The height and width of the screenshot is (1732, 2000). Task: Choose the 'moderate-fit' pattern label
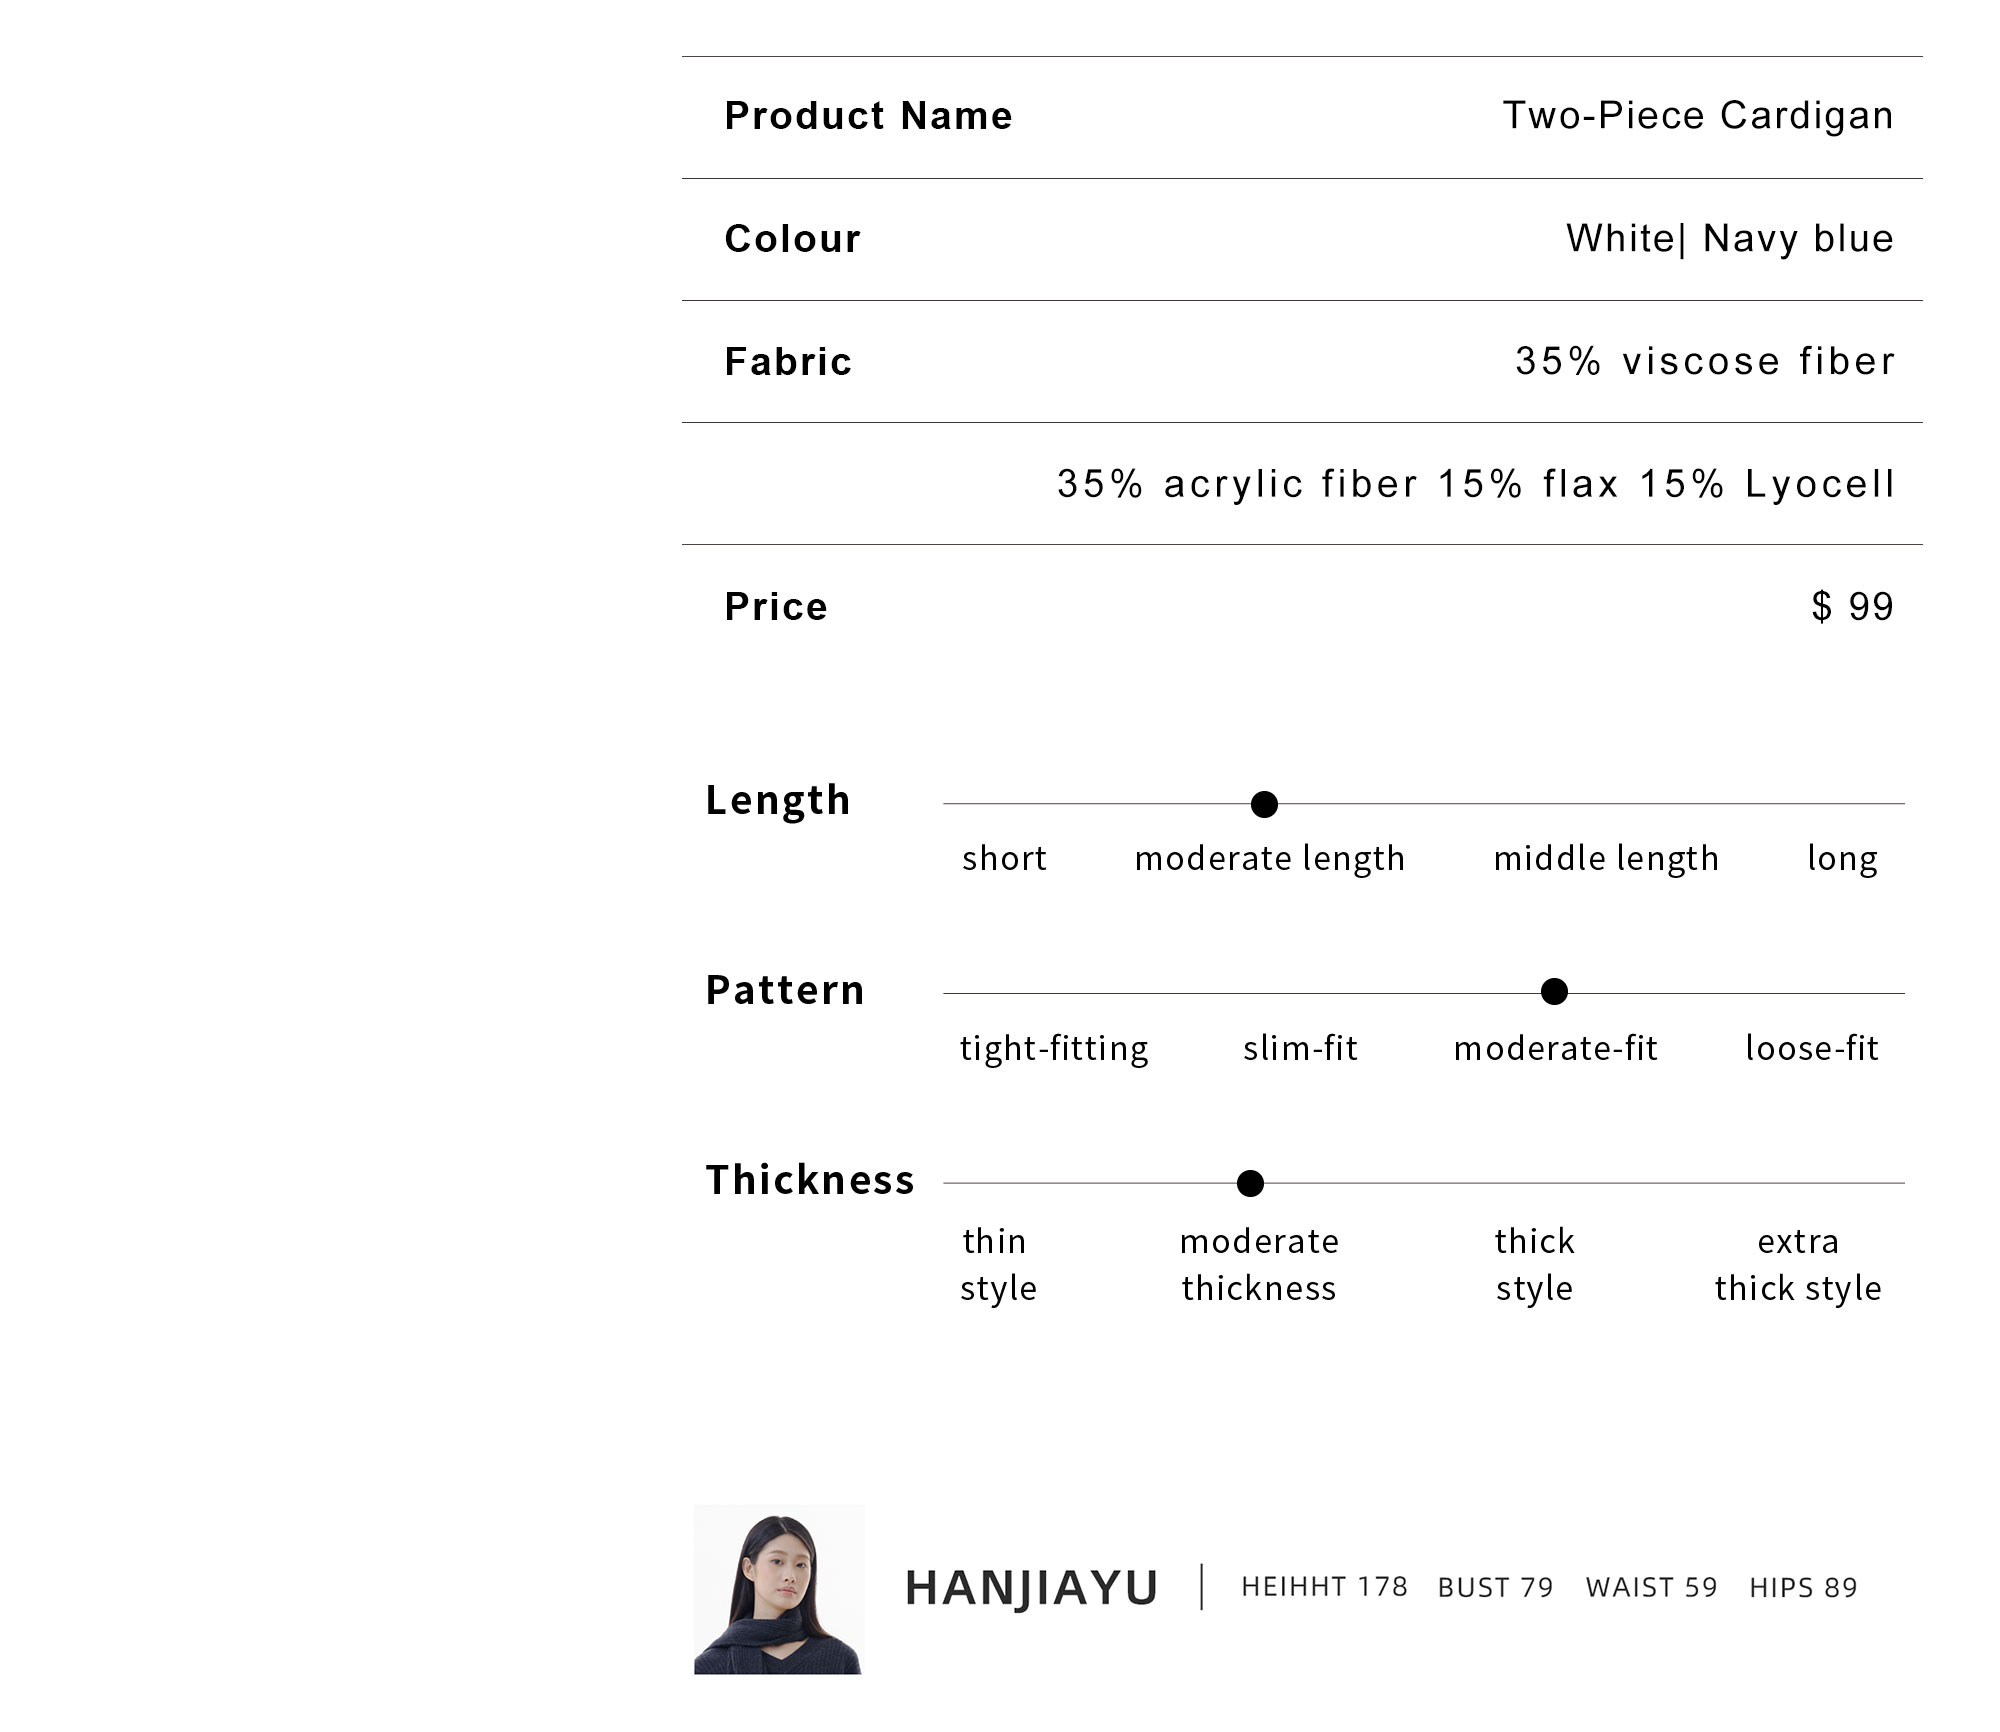(1556, 1048)
